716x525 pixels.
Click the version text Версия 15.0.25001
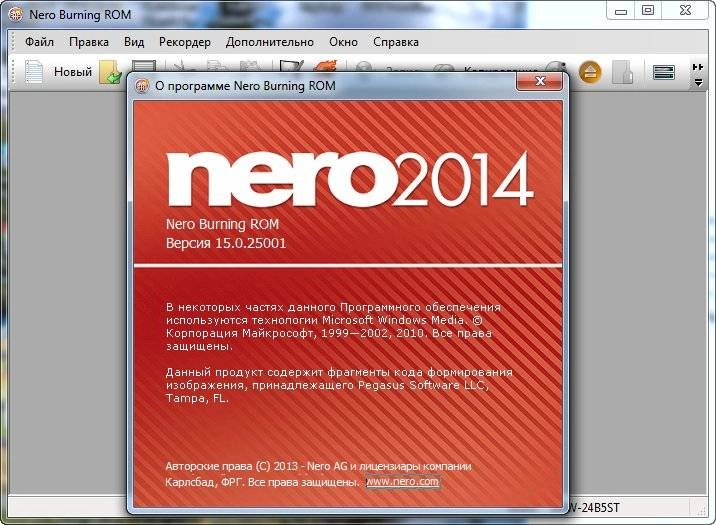(226, 243)
